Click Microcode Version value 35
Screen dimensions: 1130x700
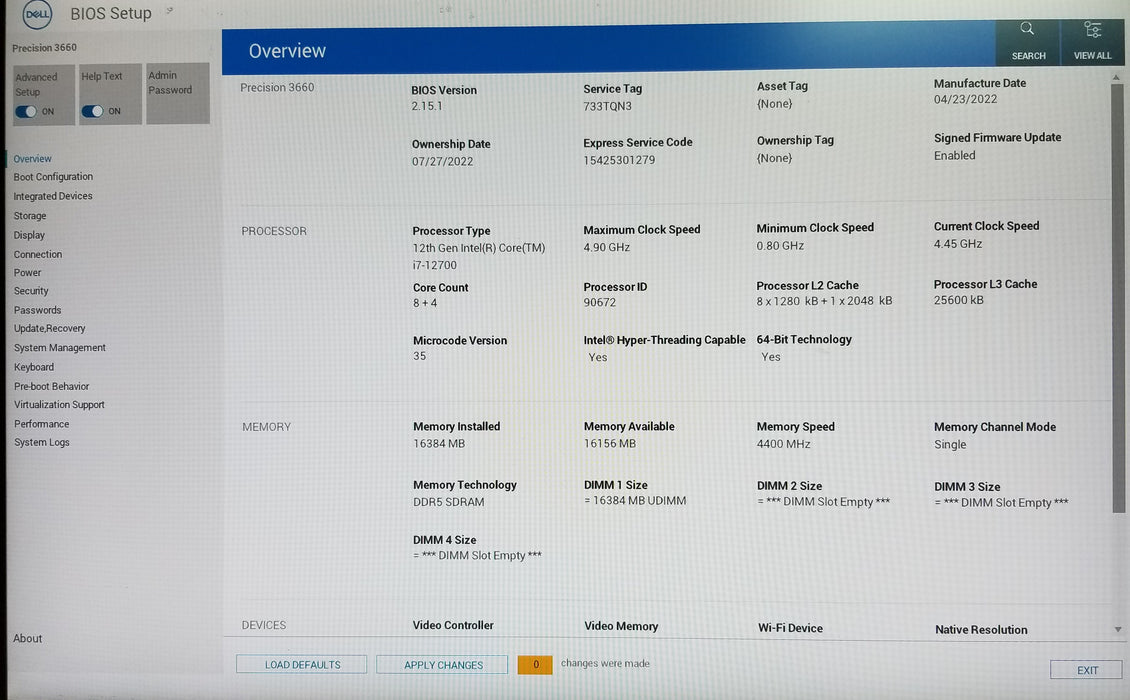tap(419, 356)
